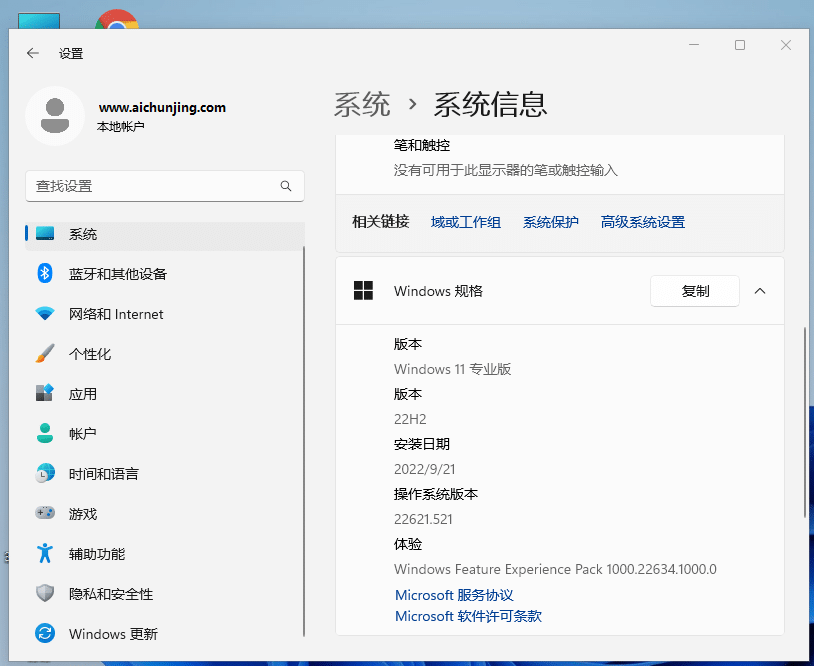Click the install date 2022/9/21
The height and width of the screenshot is (666, 814).
point(425,469)
